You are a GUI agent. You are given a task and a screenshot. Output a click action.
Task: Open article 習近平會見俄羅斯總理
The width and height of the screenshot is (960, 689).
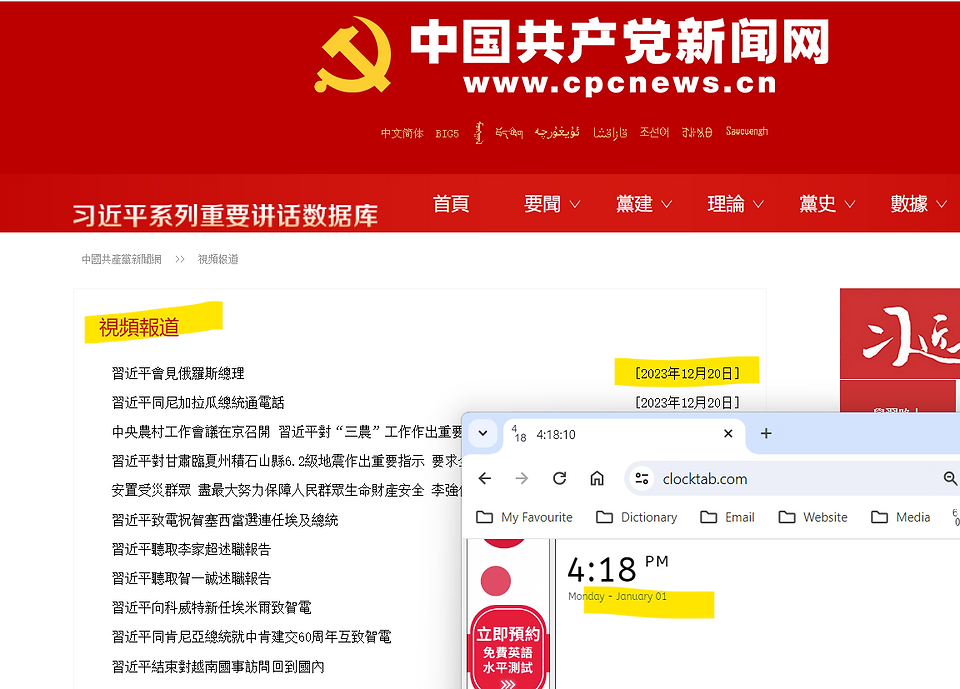pos(178,373)
